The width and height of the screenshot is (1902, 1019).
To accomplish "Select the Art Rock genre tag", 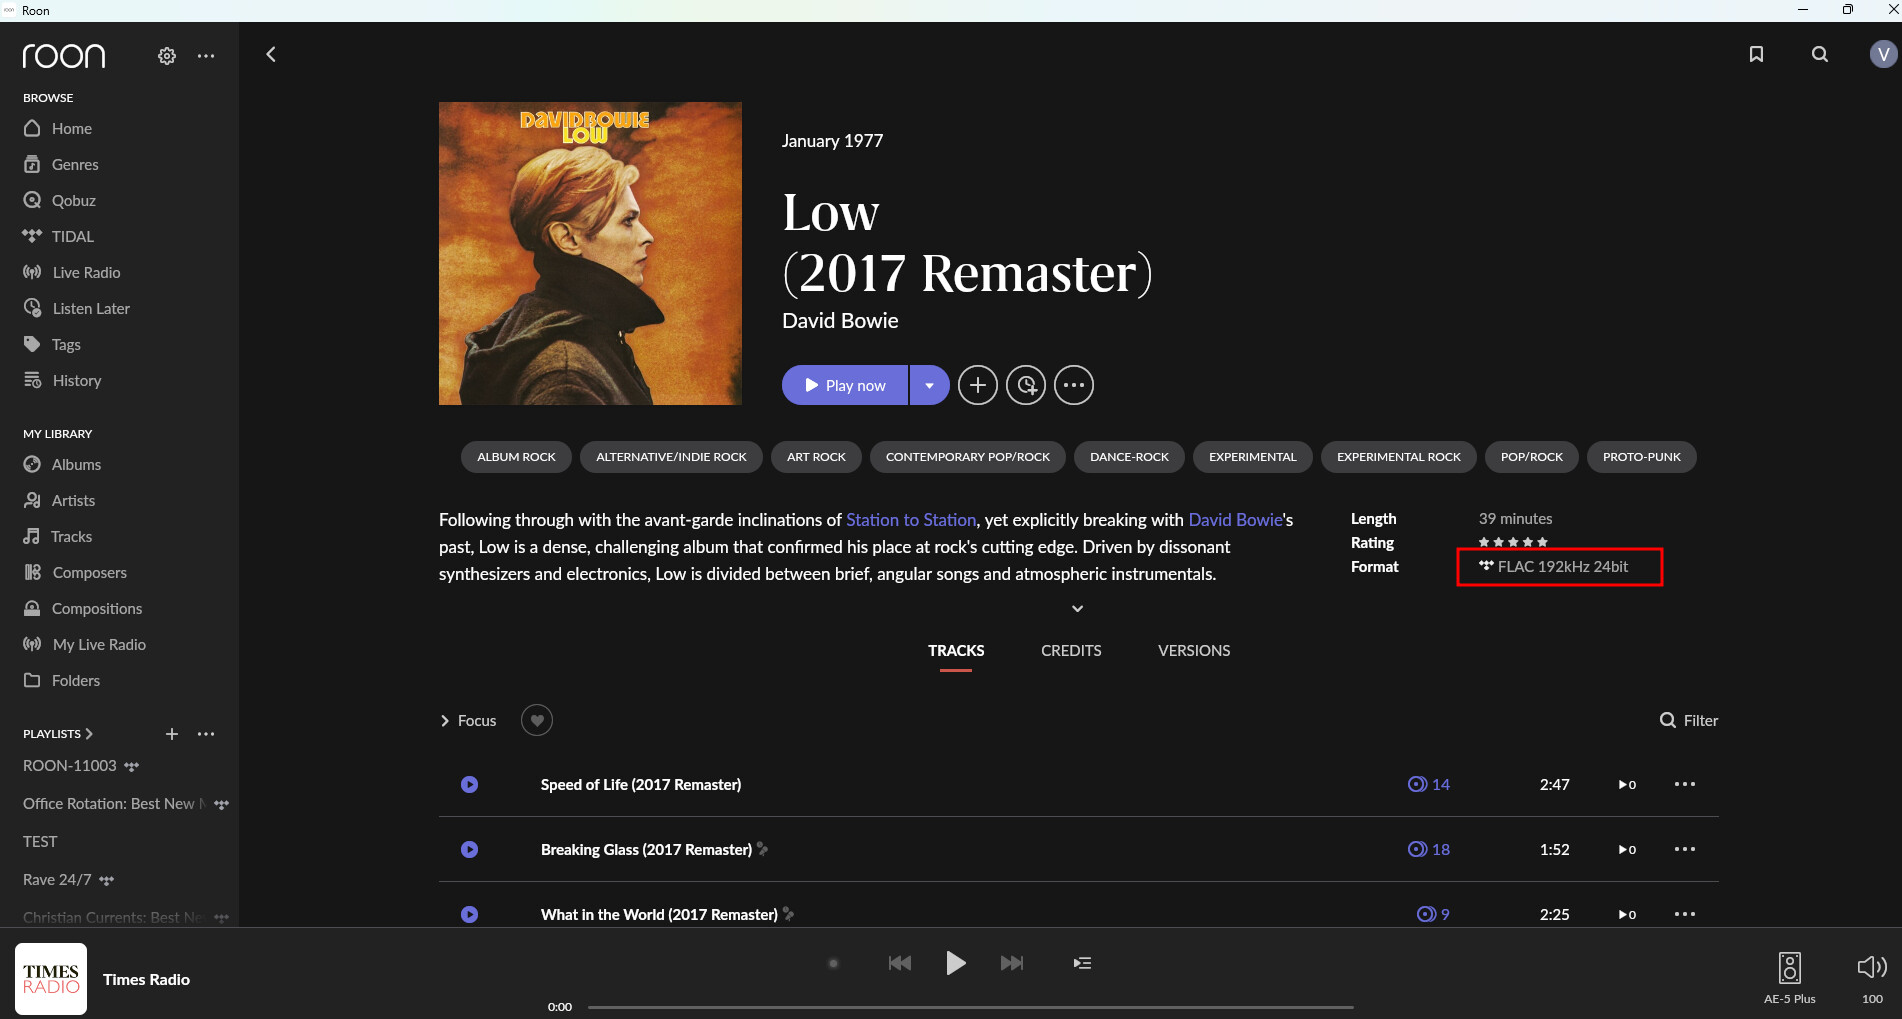I will pyautogui.click(x=816, y=457).
